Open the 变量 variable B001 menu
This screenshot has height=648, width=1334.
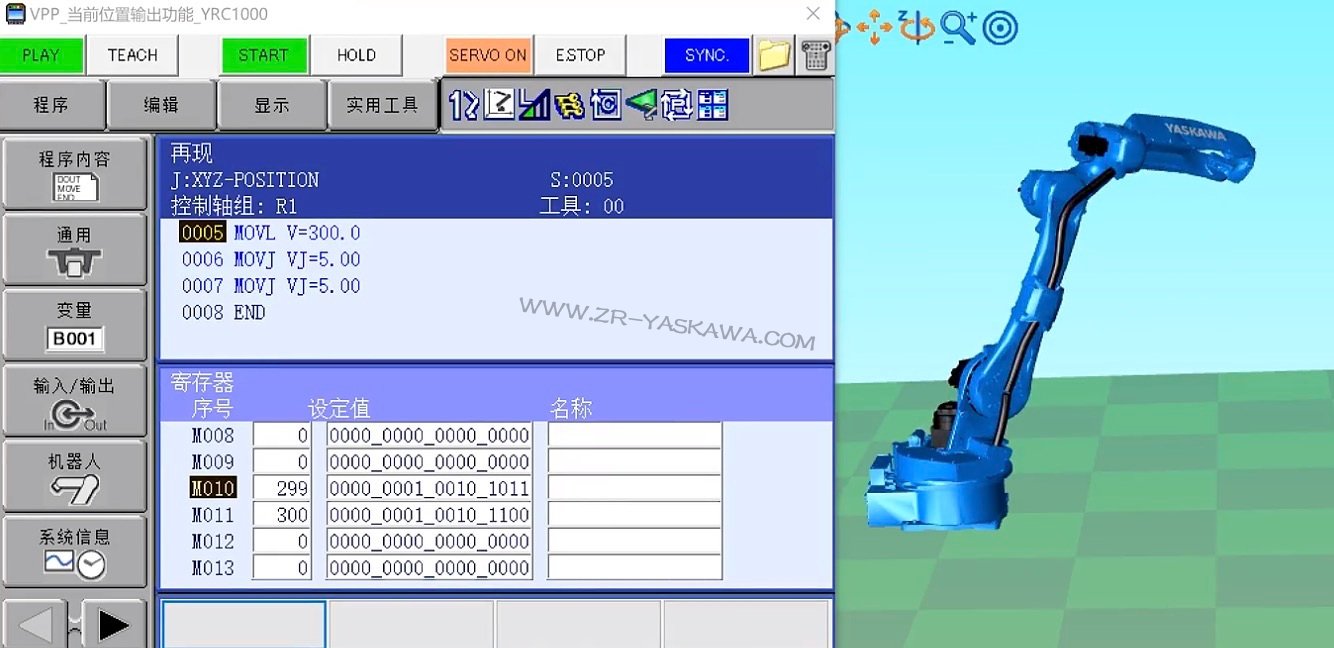pos(75,325)
